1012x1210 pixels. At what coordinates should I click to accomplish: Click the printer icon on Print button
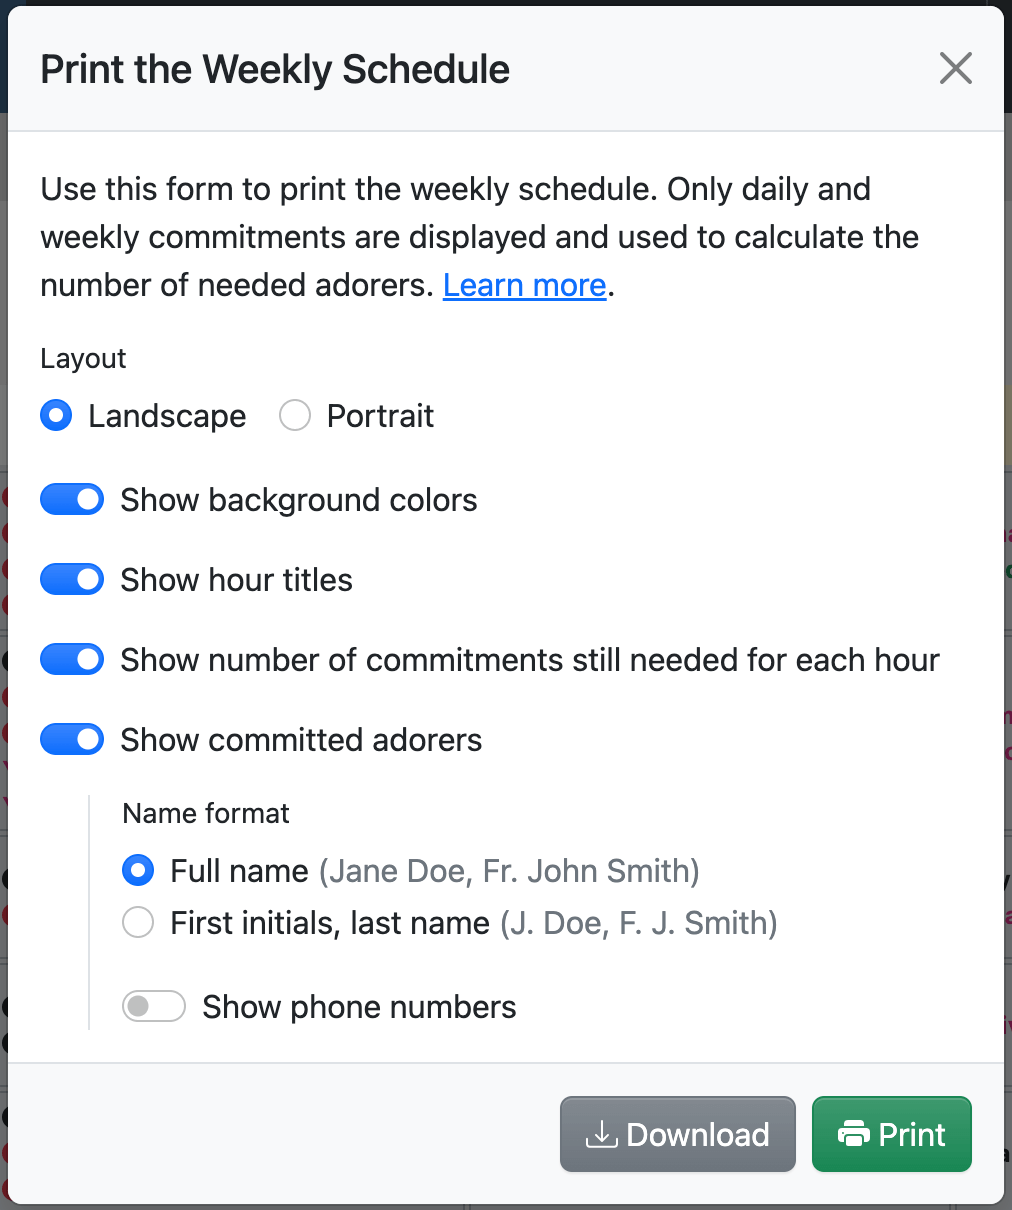pos(853,1134)
